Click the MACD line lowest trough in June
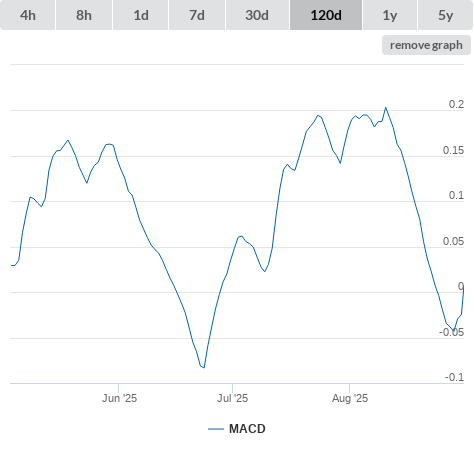Viewport: 474px width, 455px height. [x=203, y=367]
